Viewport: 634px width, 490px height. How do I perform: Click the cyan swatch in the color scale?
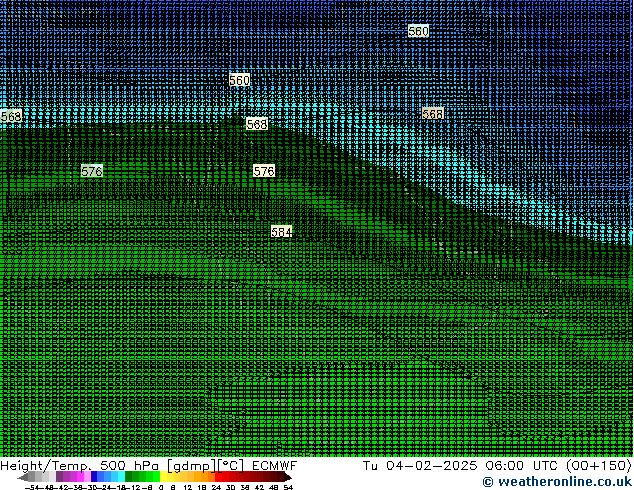tap(121, 477)
